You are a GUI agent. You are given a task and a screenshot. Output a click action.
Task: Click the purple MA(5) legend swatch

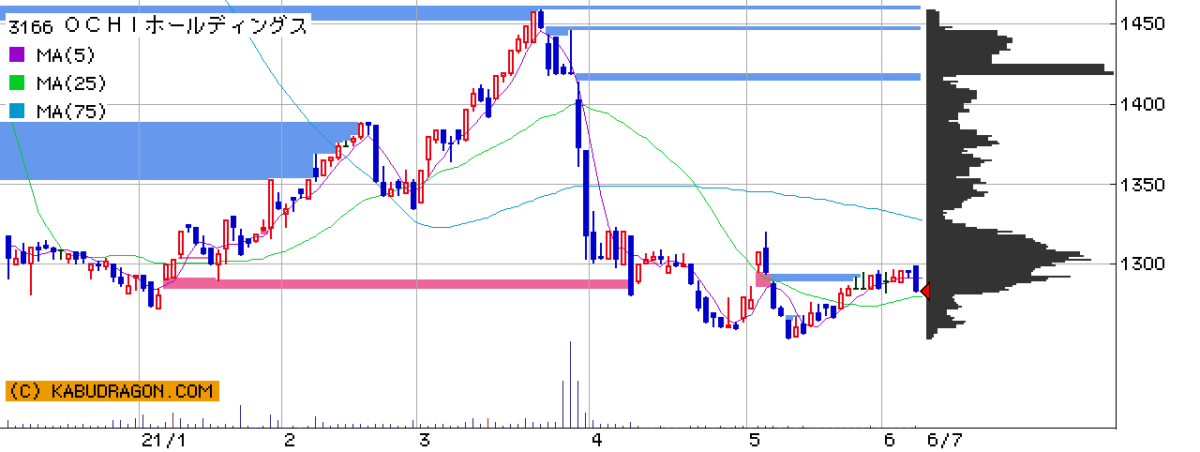tap(16, 55)
